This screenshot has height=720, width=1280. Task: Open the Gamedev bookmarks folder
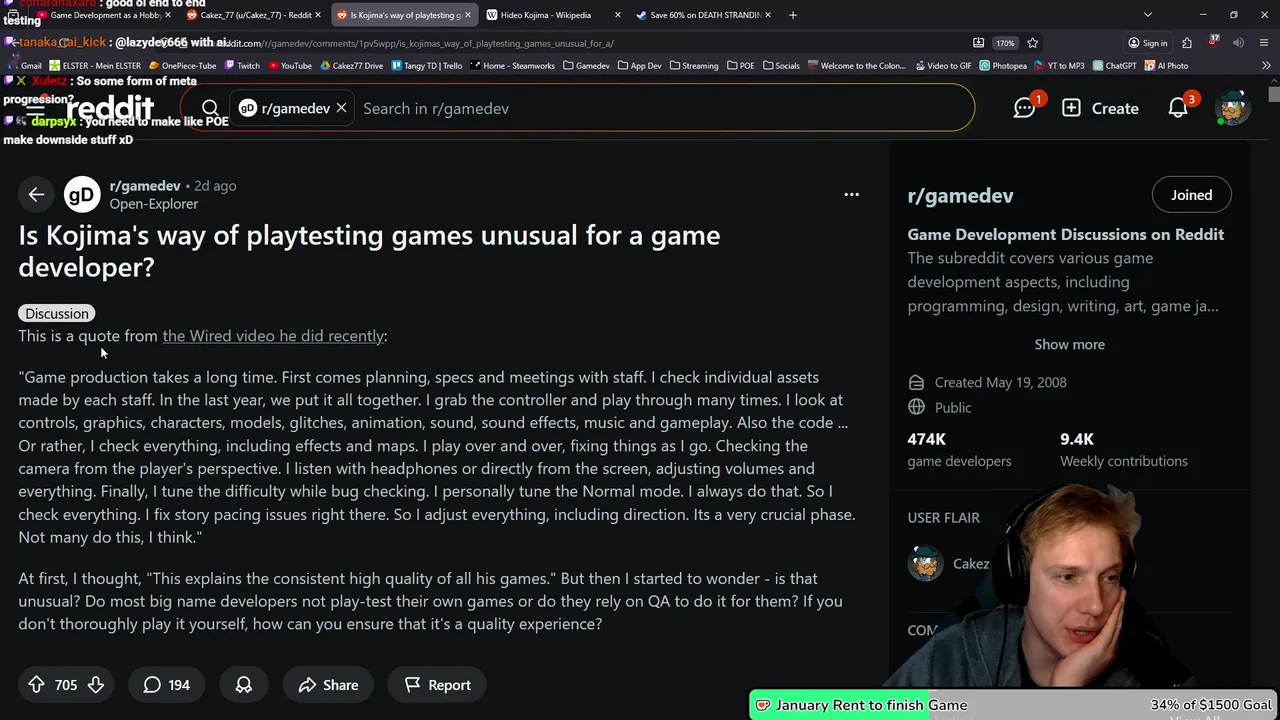tap(586, 66)
